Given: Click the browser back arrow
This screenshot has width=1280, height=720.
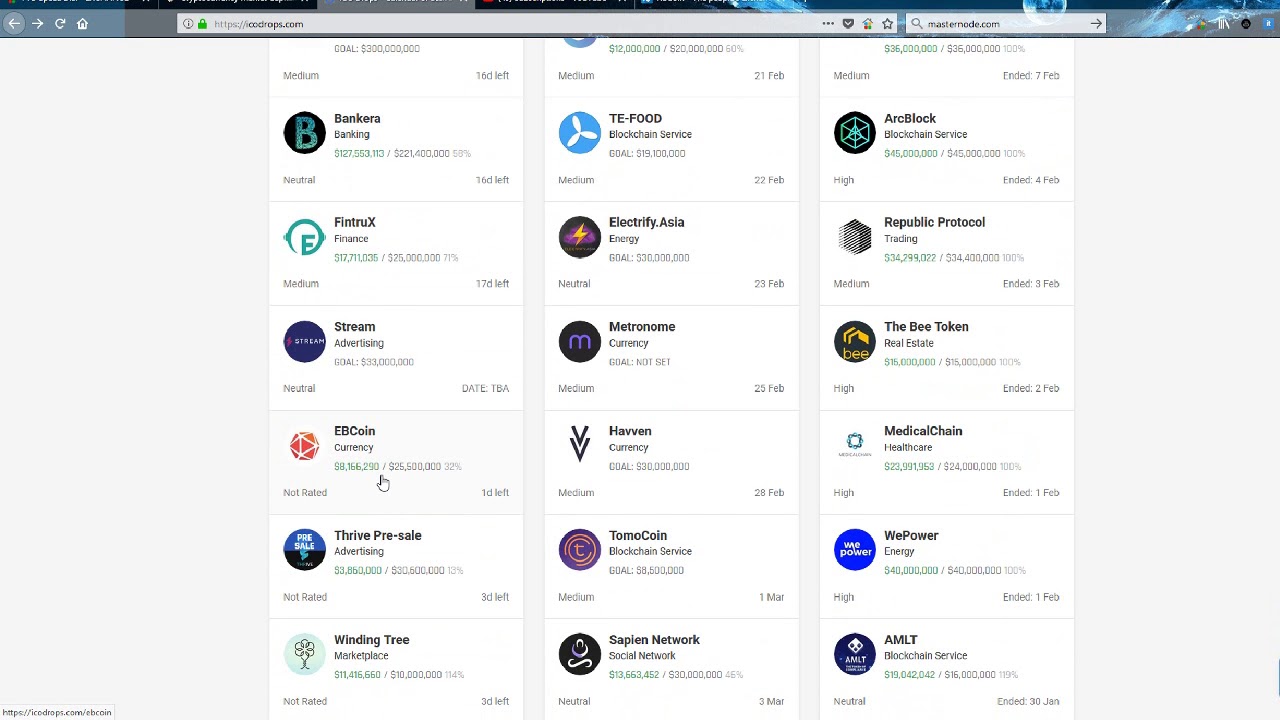Looking at the screenshot, I should [15, 23].
